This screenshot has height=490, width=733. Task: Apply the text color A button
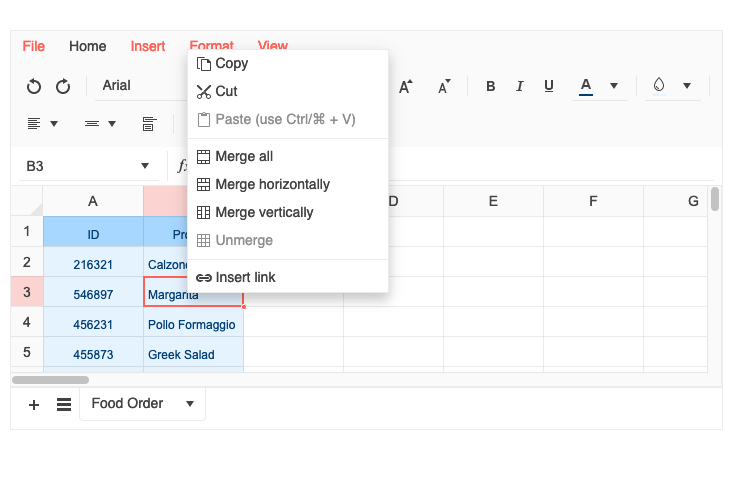(586, 86)
